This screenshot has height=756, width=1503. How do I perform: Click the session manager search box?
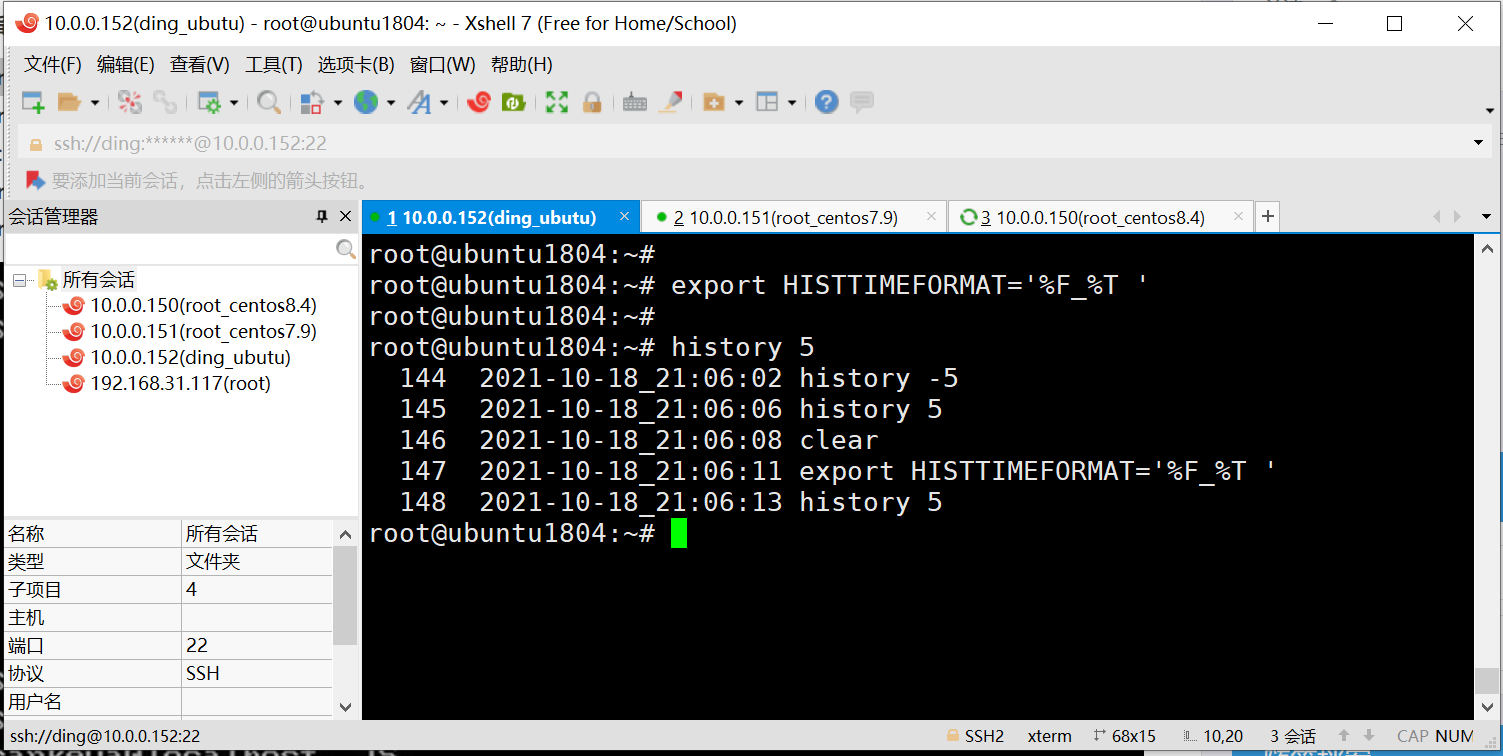[170, 249]
